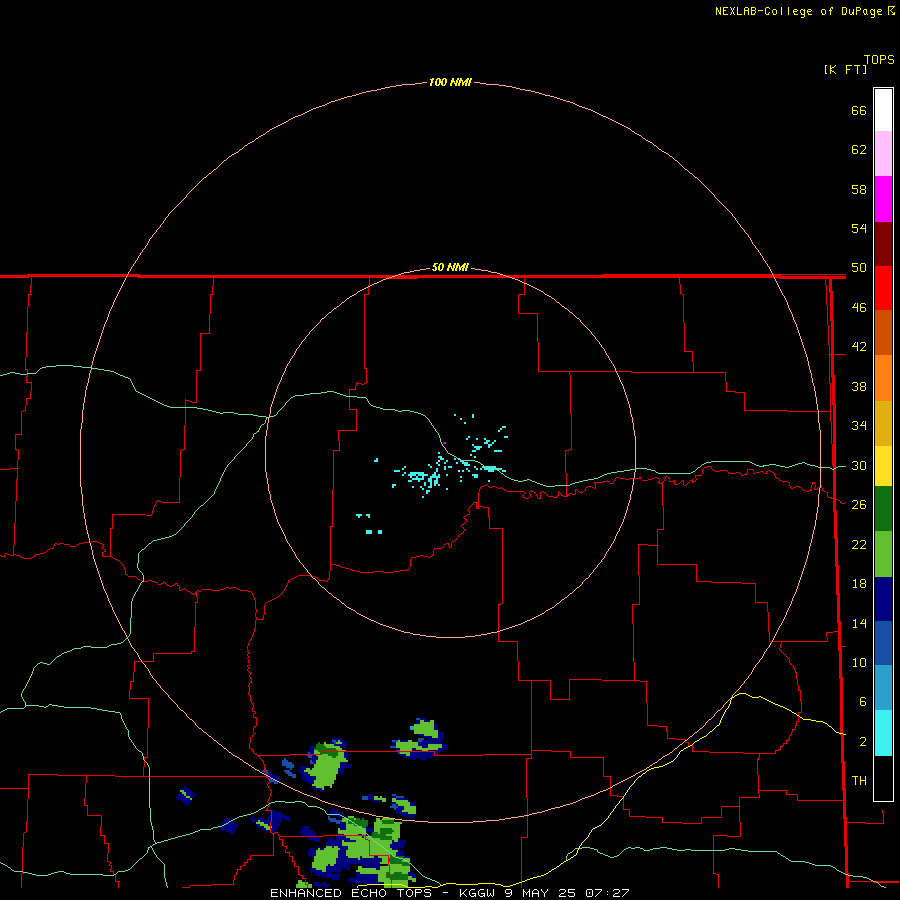Select the dark green 26 kft swatch
Viewport: 900px width, 900px height.
tap(883, 509)
